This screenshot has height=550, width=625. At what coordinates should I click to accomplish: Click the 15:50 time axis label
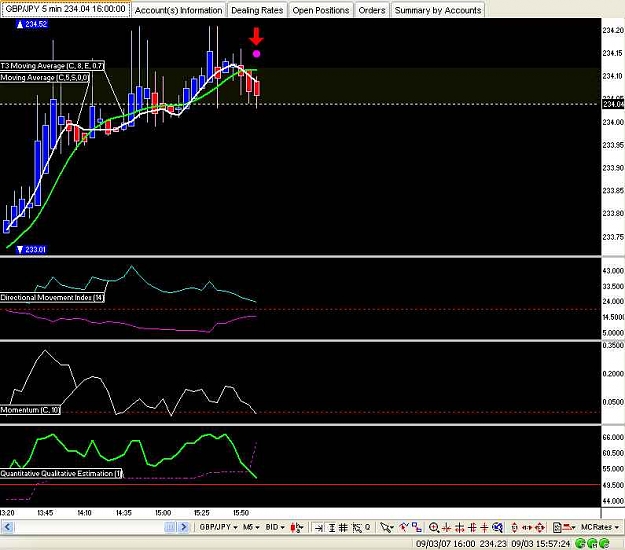click(241, 513)
